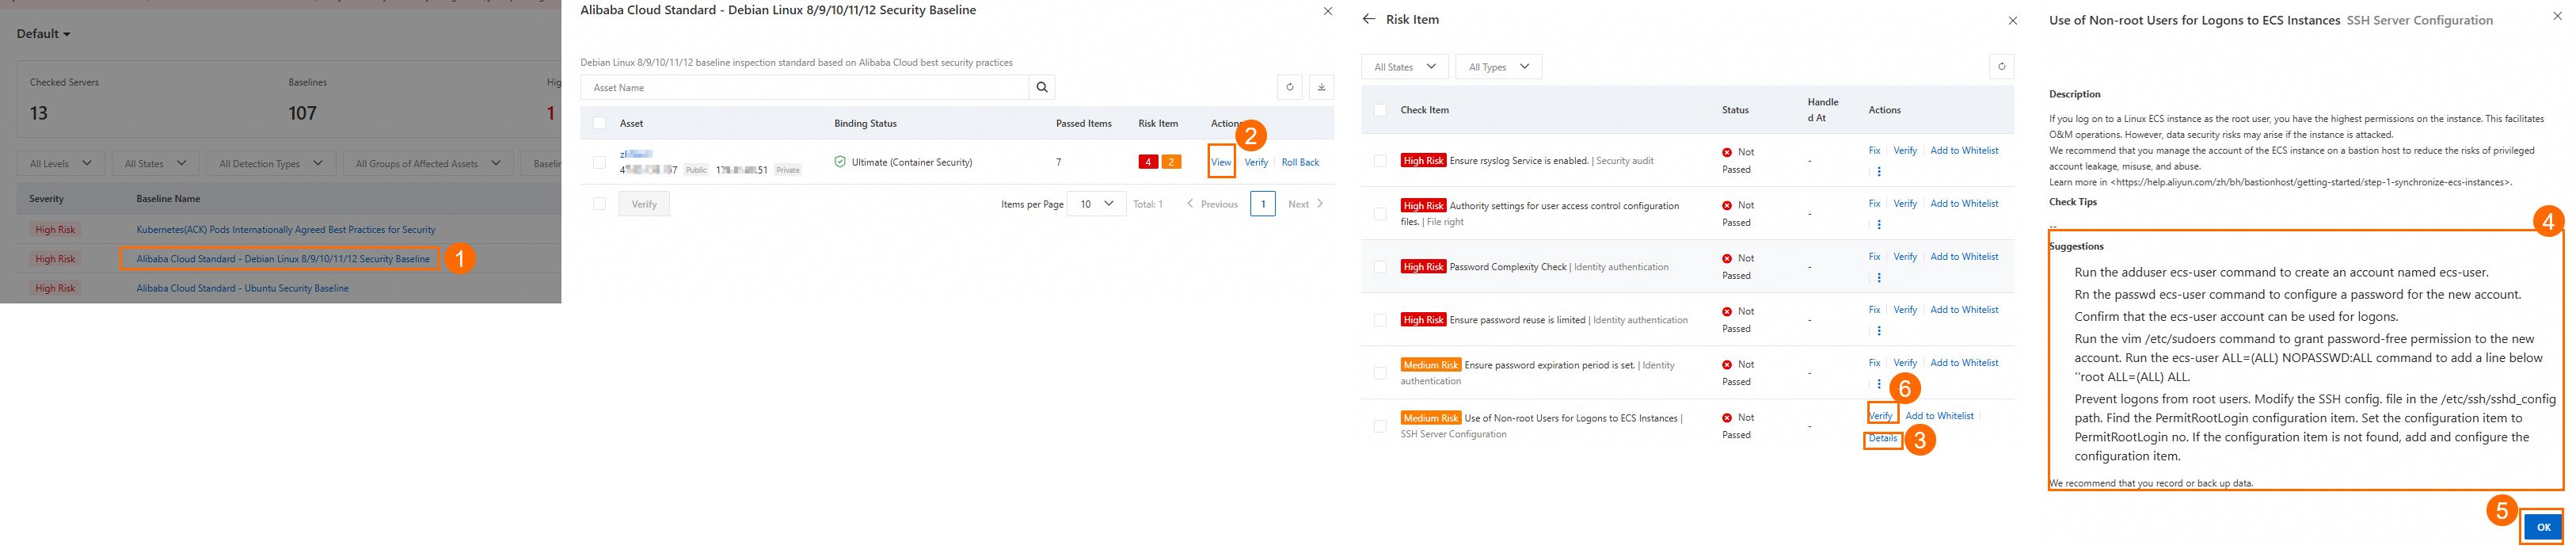Click View action for the asset
Screen dimensions: 2576x553
[1221, 162]
